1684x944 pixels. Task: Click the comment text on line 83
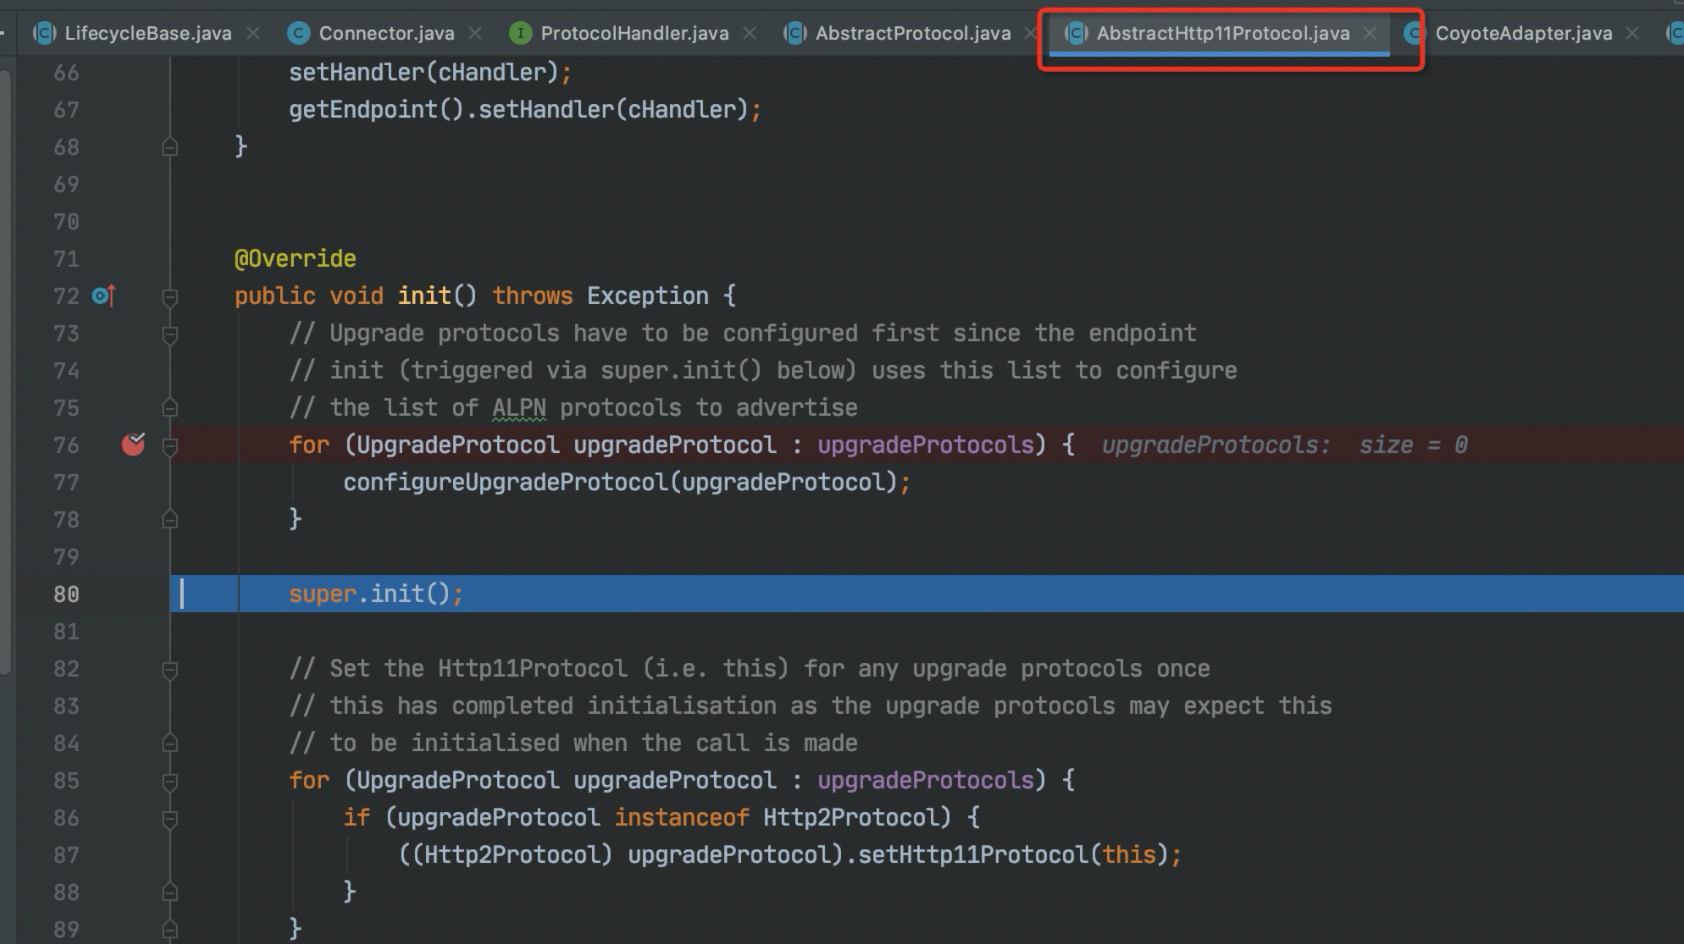click(810, 706)
